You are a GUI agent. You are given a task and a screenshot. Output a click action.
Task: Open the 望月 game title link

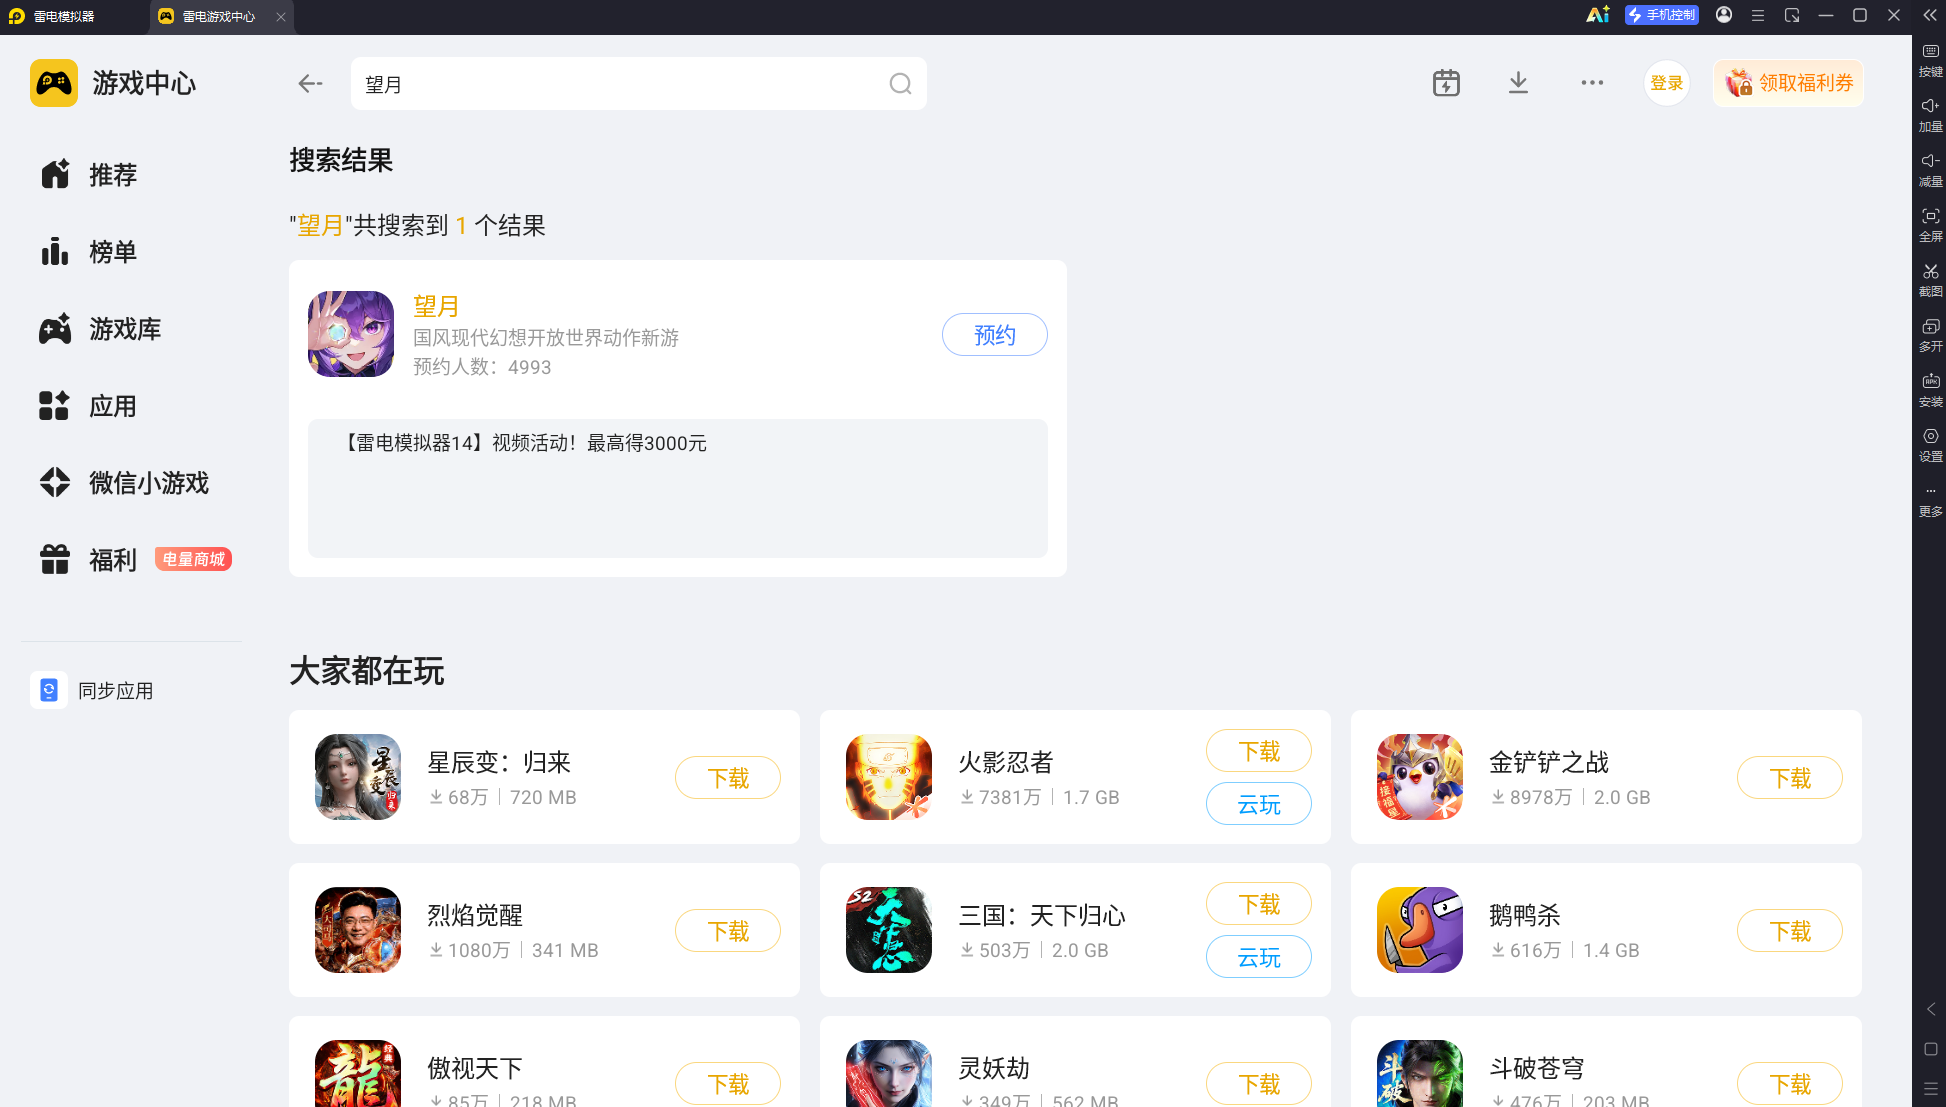[436, 306]
